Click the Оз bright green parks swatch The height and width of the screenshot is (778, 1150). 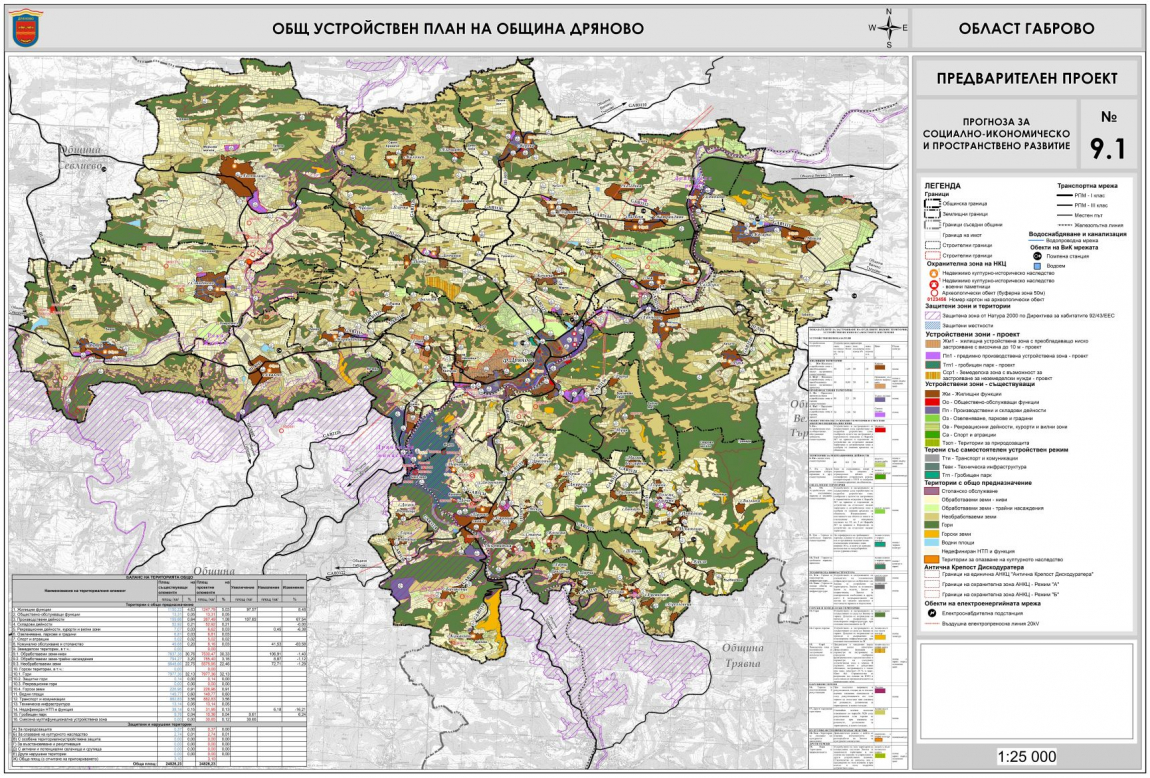pyautogui.click(x=932, y=419)
